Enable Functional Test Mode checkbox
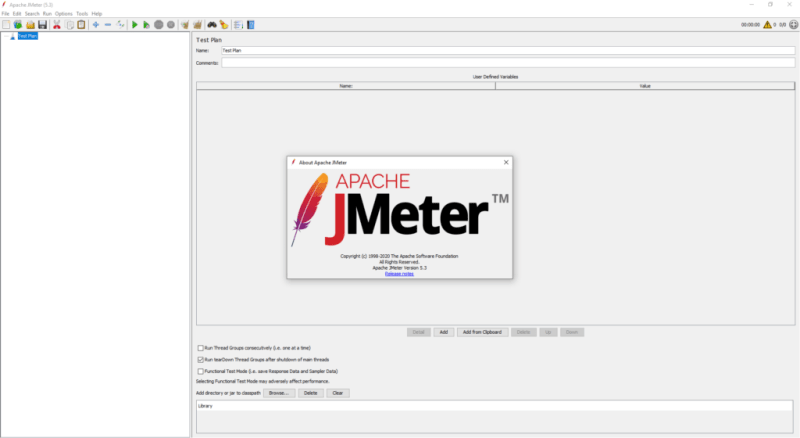The image size is (800, 438). pos(201,372)
